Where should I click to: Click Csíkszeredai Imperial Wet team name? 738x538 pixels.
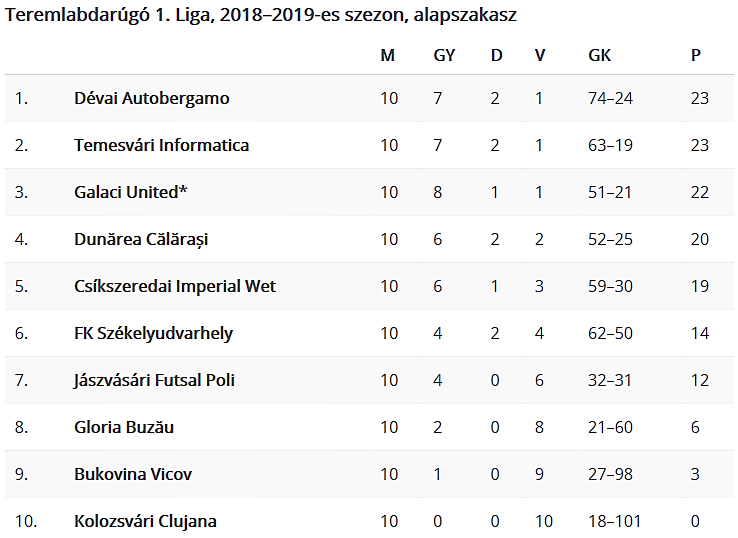(x=175, y=287)
